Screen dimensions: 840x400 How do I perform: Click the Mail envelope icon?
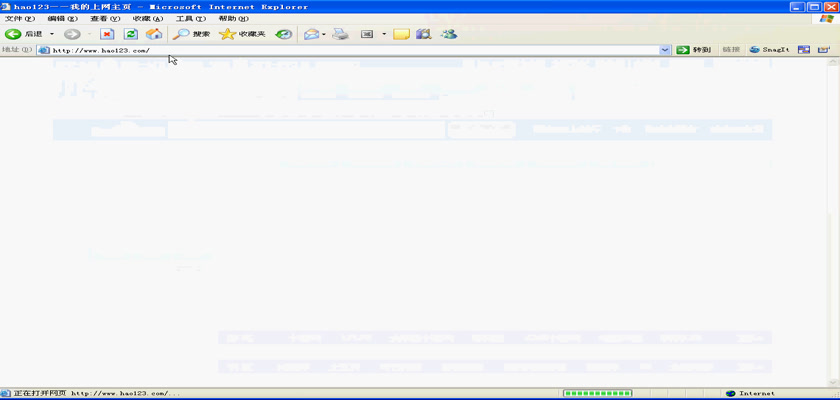(312, 34)
